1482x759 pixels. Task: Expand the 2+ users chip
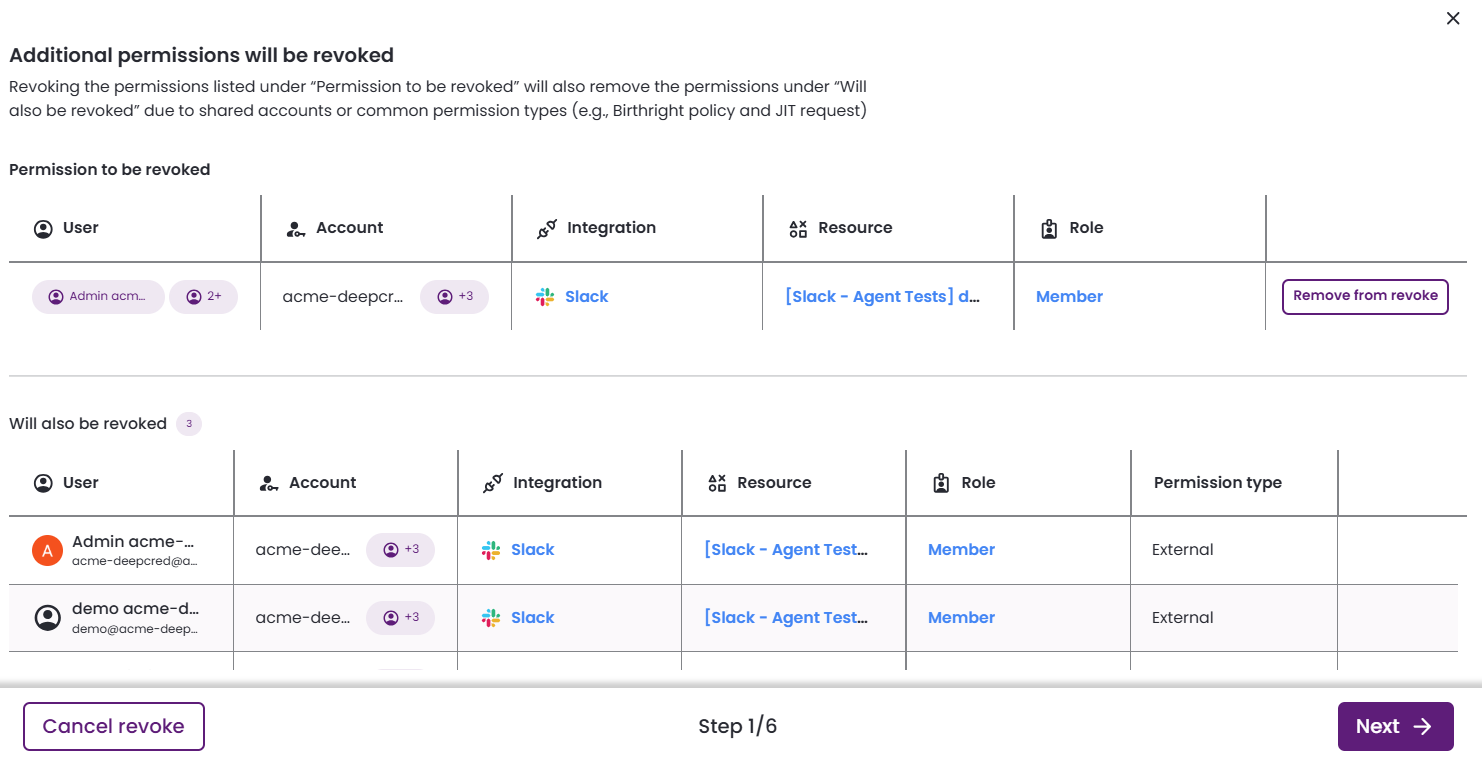pyautogui.click(x=204, y=297)
